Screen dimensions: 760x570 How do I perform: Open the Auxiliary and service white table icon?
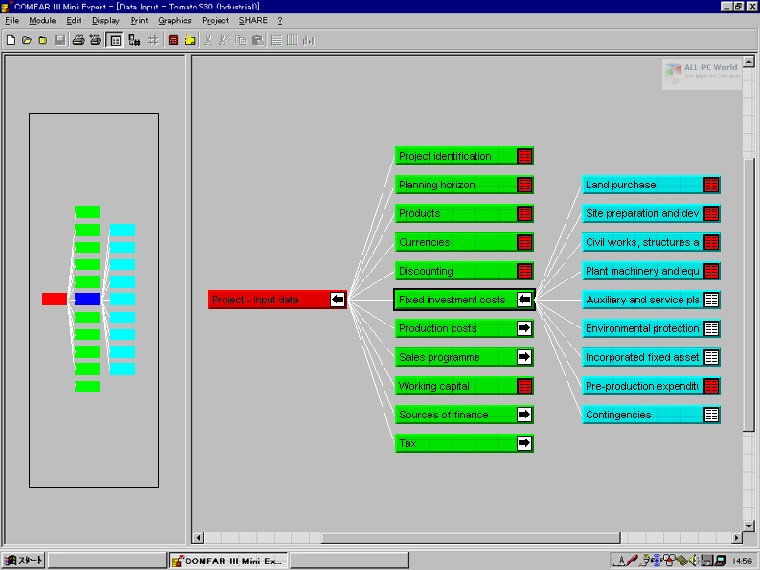711,300
